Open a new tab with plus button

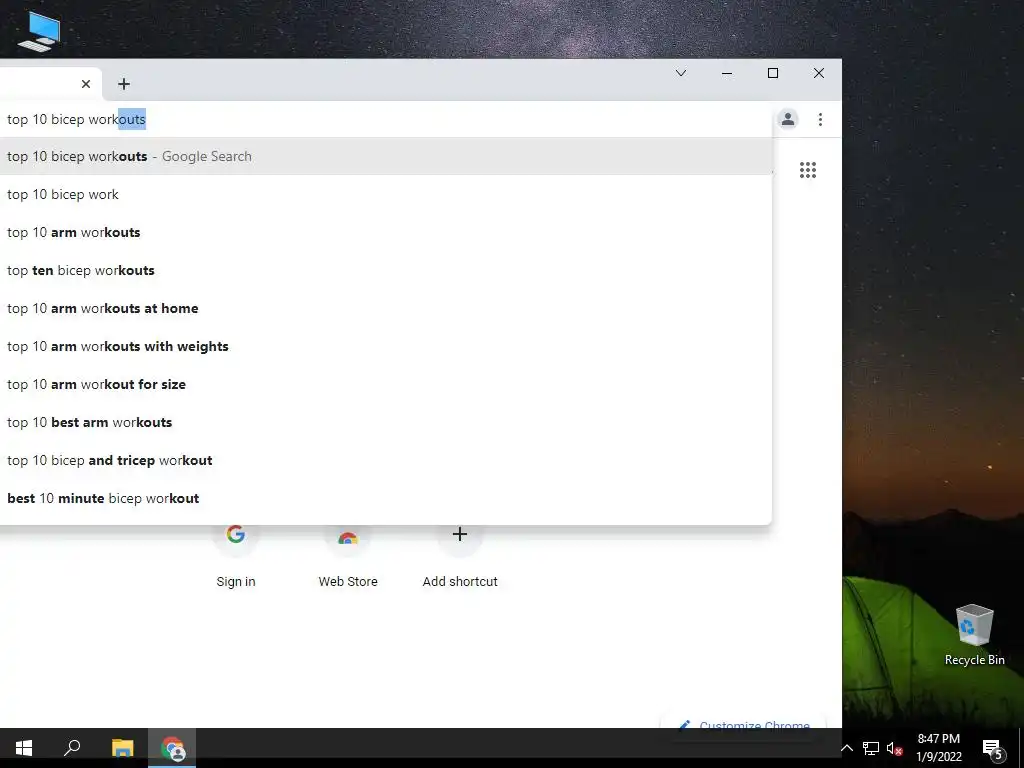tap(123, 84)
